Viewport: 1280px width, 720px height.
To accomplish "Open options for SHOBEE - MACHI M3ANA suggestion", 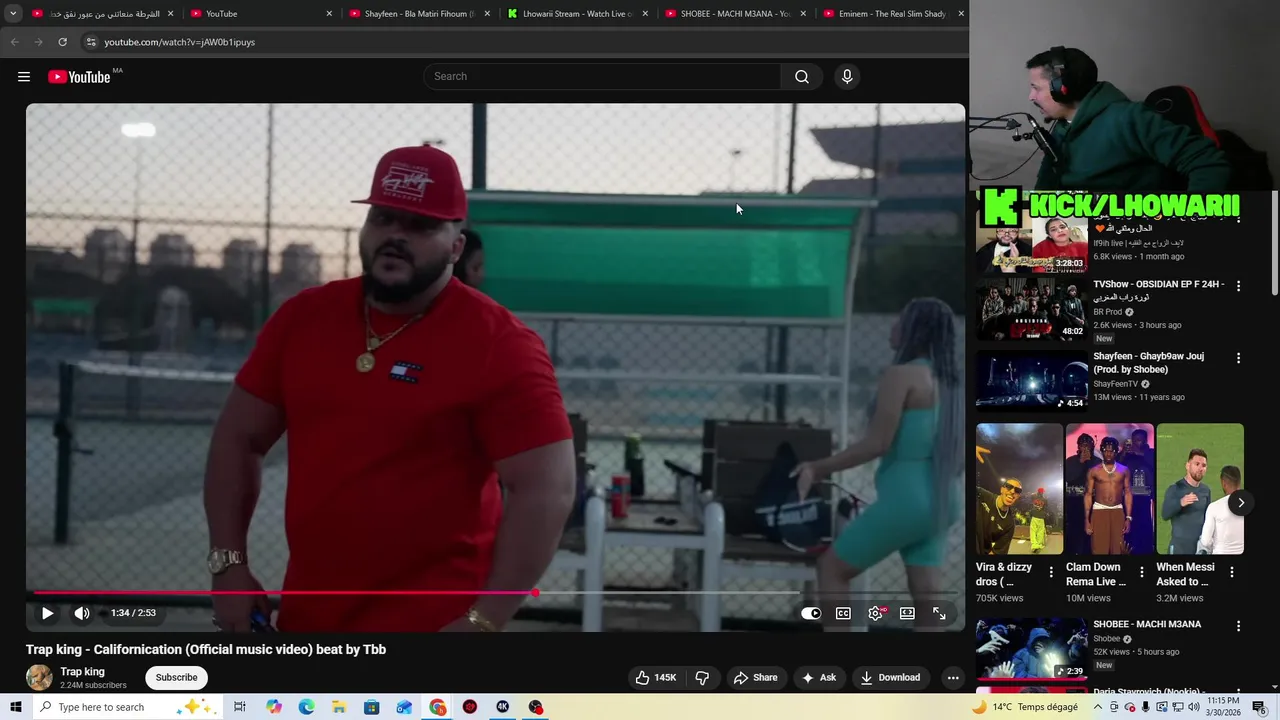I will pos(1238,626).
